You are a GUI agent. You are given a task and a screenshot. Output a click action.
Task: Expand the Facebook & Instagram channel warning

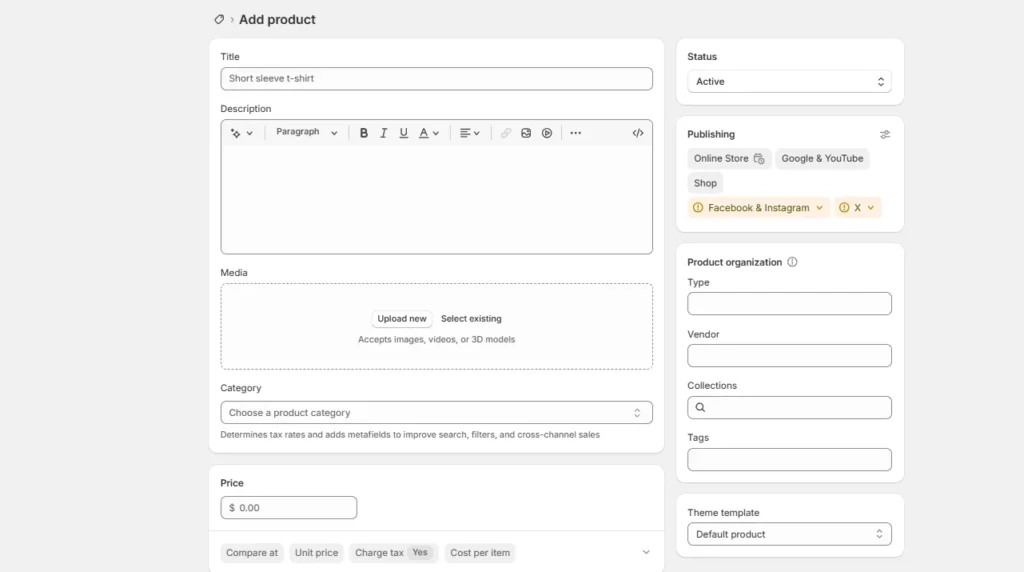pyautogui.click(x=759, y=208)
